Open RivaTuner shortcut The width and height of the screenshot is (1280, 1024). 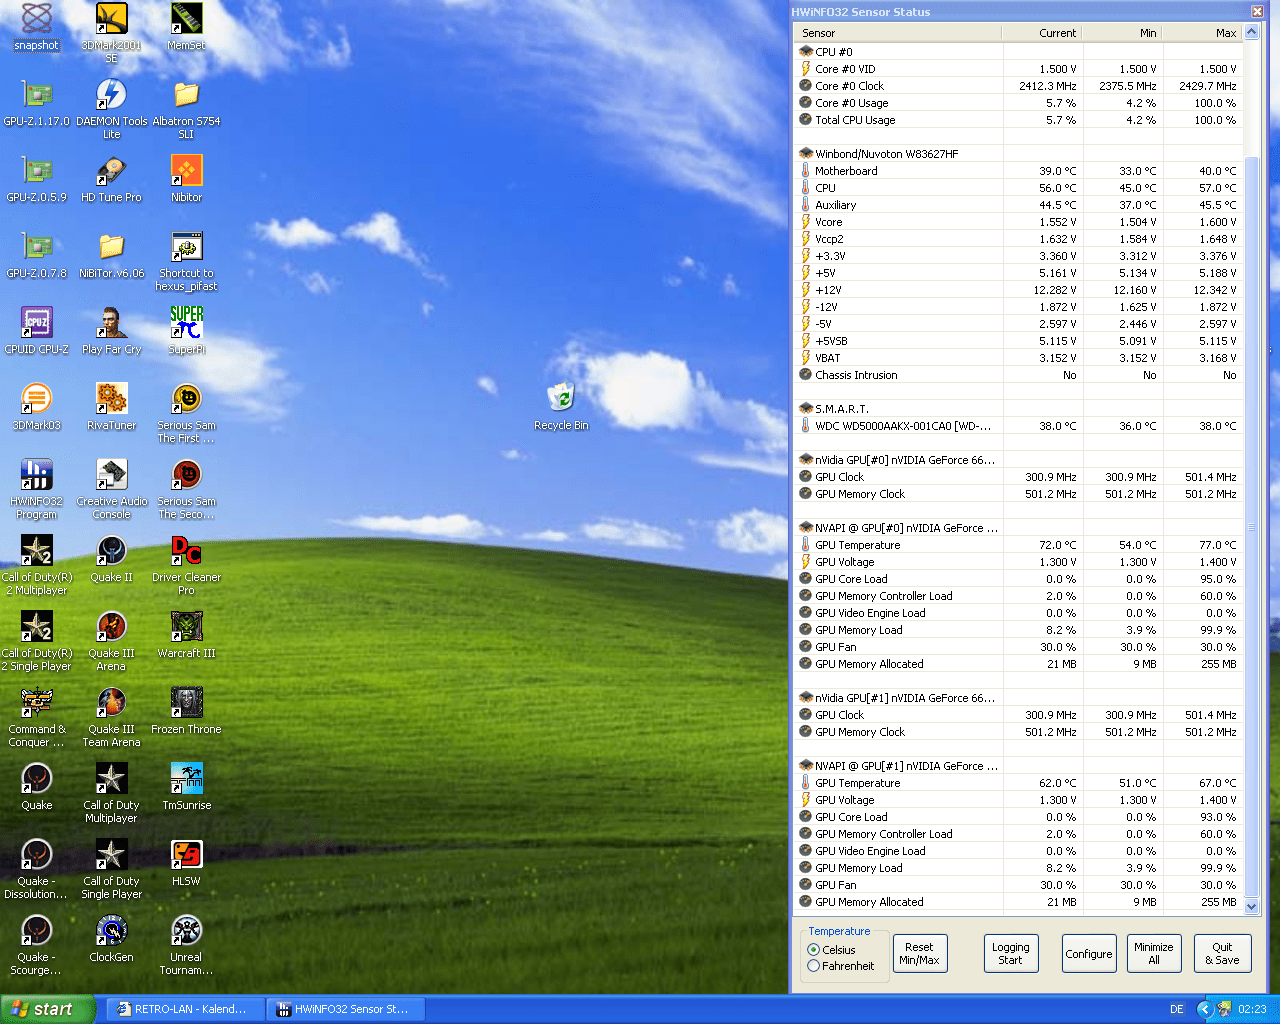coord(111,407)
